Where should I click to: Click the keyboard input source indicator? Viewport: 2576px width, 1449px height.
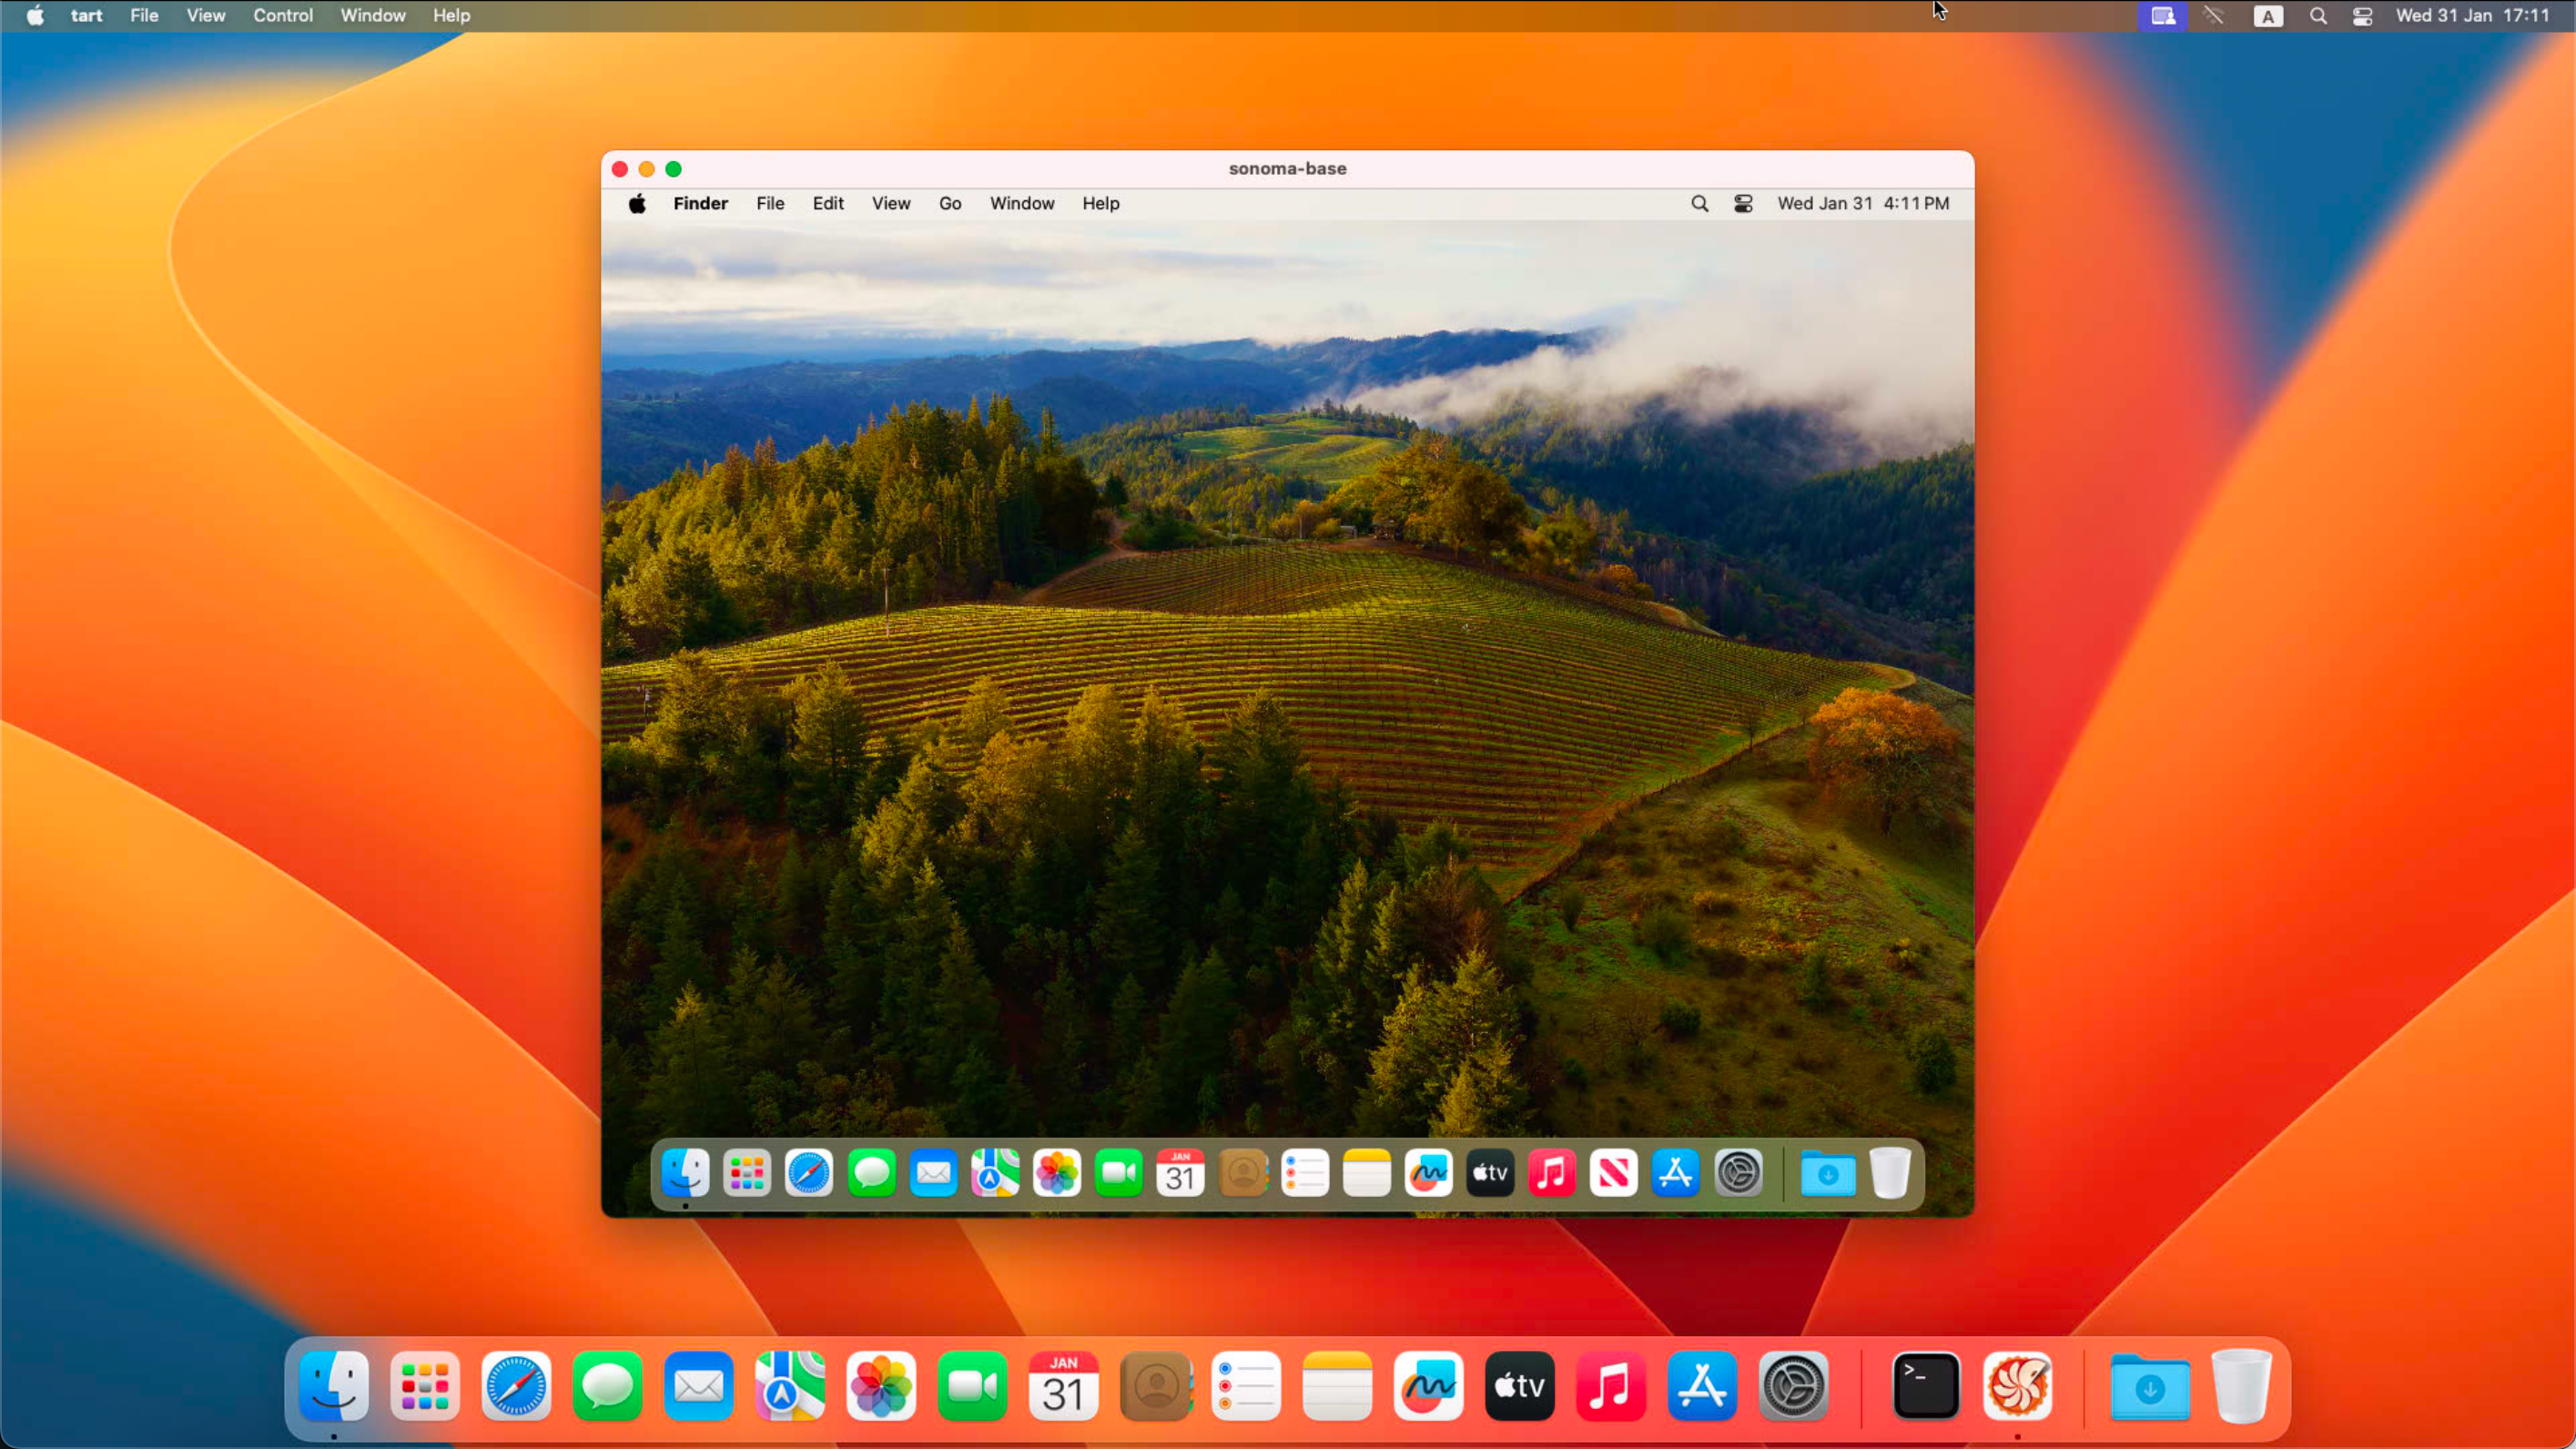[x=2268, y=16]
